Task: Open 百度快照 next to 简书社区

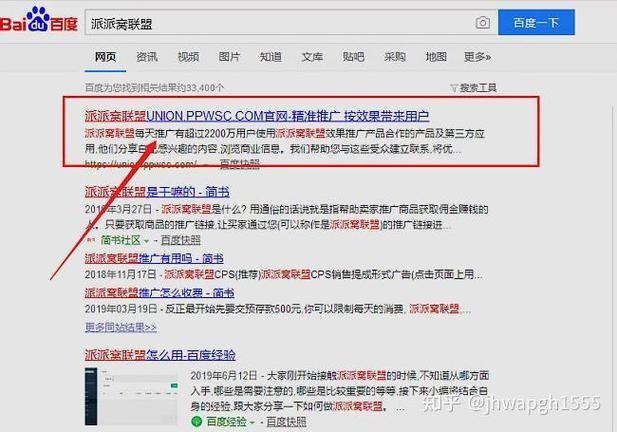Action: click(x=181, y=240)
